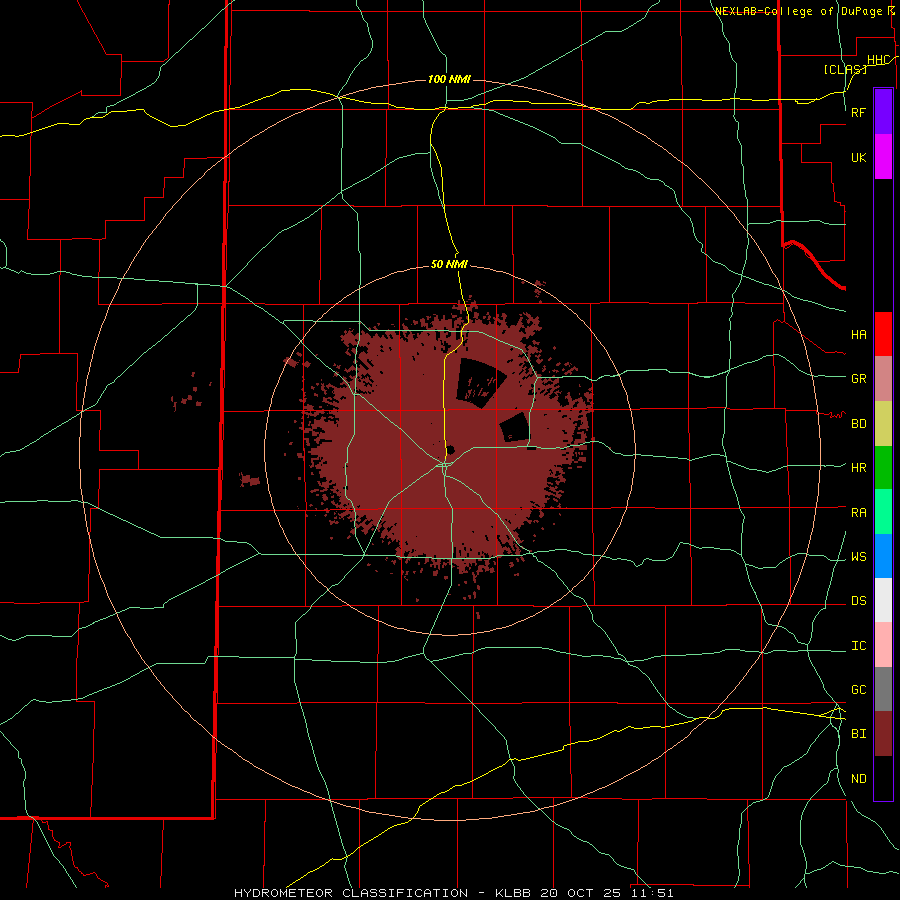Click the "RF" legend label
This screenshot has width=900, height=900.
tap(859, 112)
